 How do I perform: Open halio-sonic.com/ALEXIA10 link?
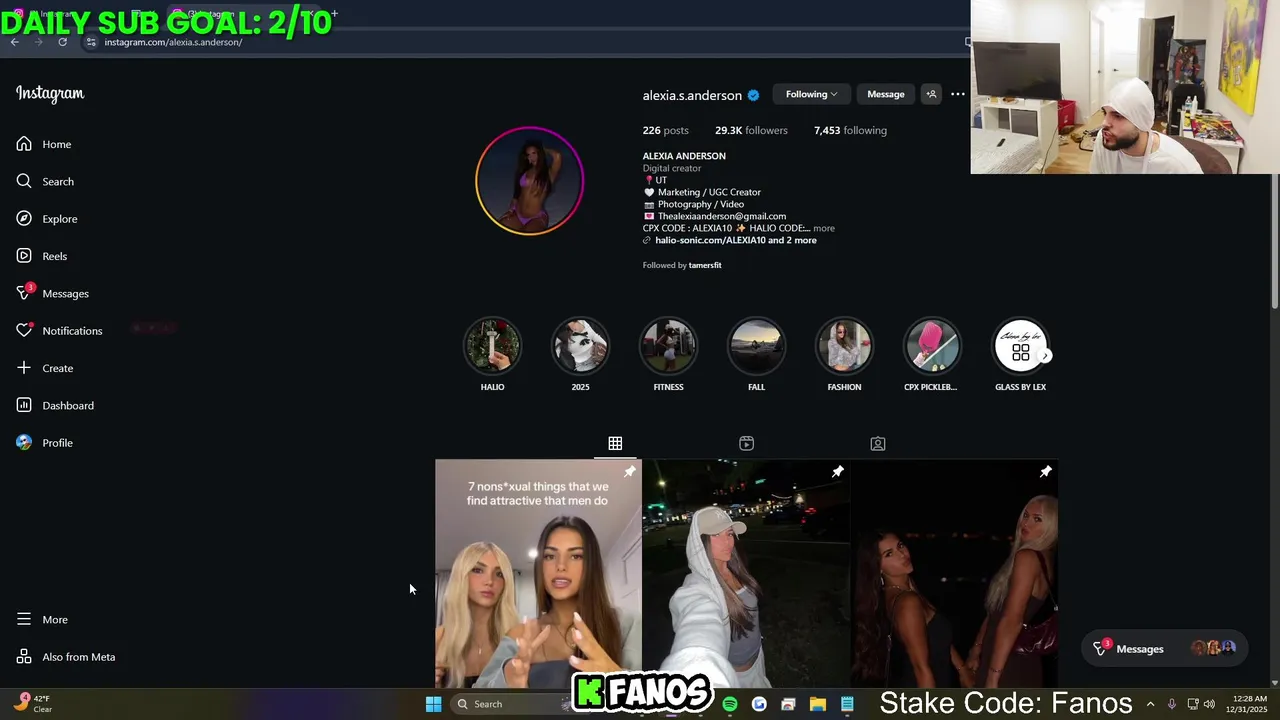[x=736, y=240]
